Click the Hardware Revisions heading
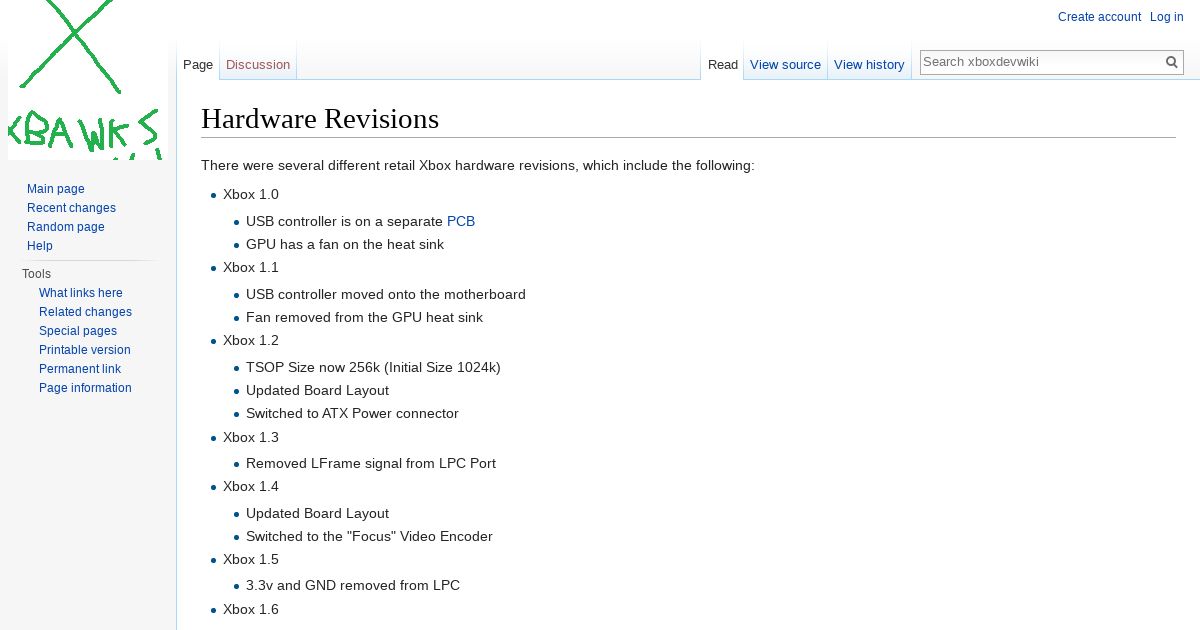Screen dimensions: 1200x630 click(320, 119)
